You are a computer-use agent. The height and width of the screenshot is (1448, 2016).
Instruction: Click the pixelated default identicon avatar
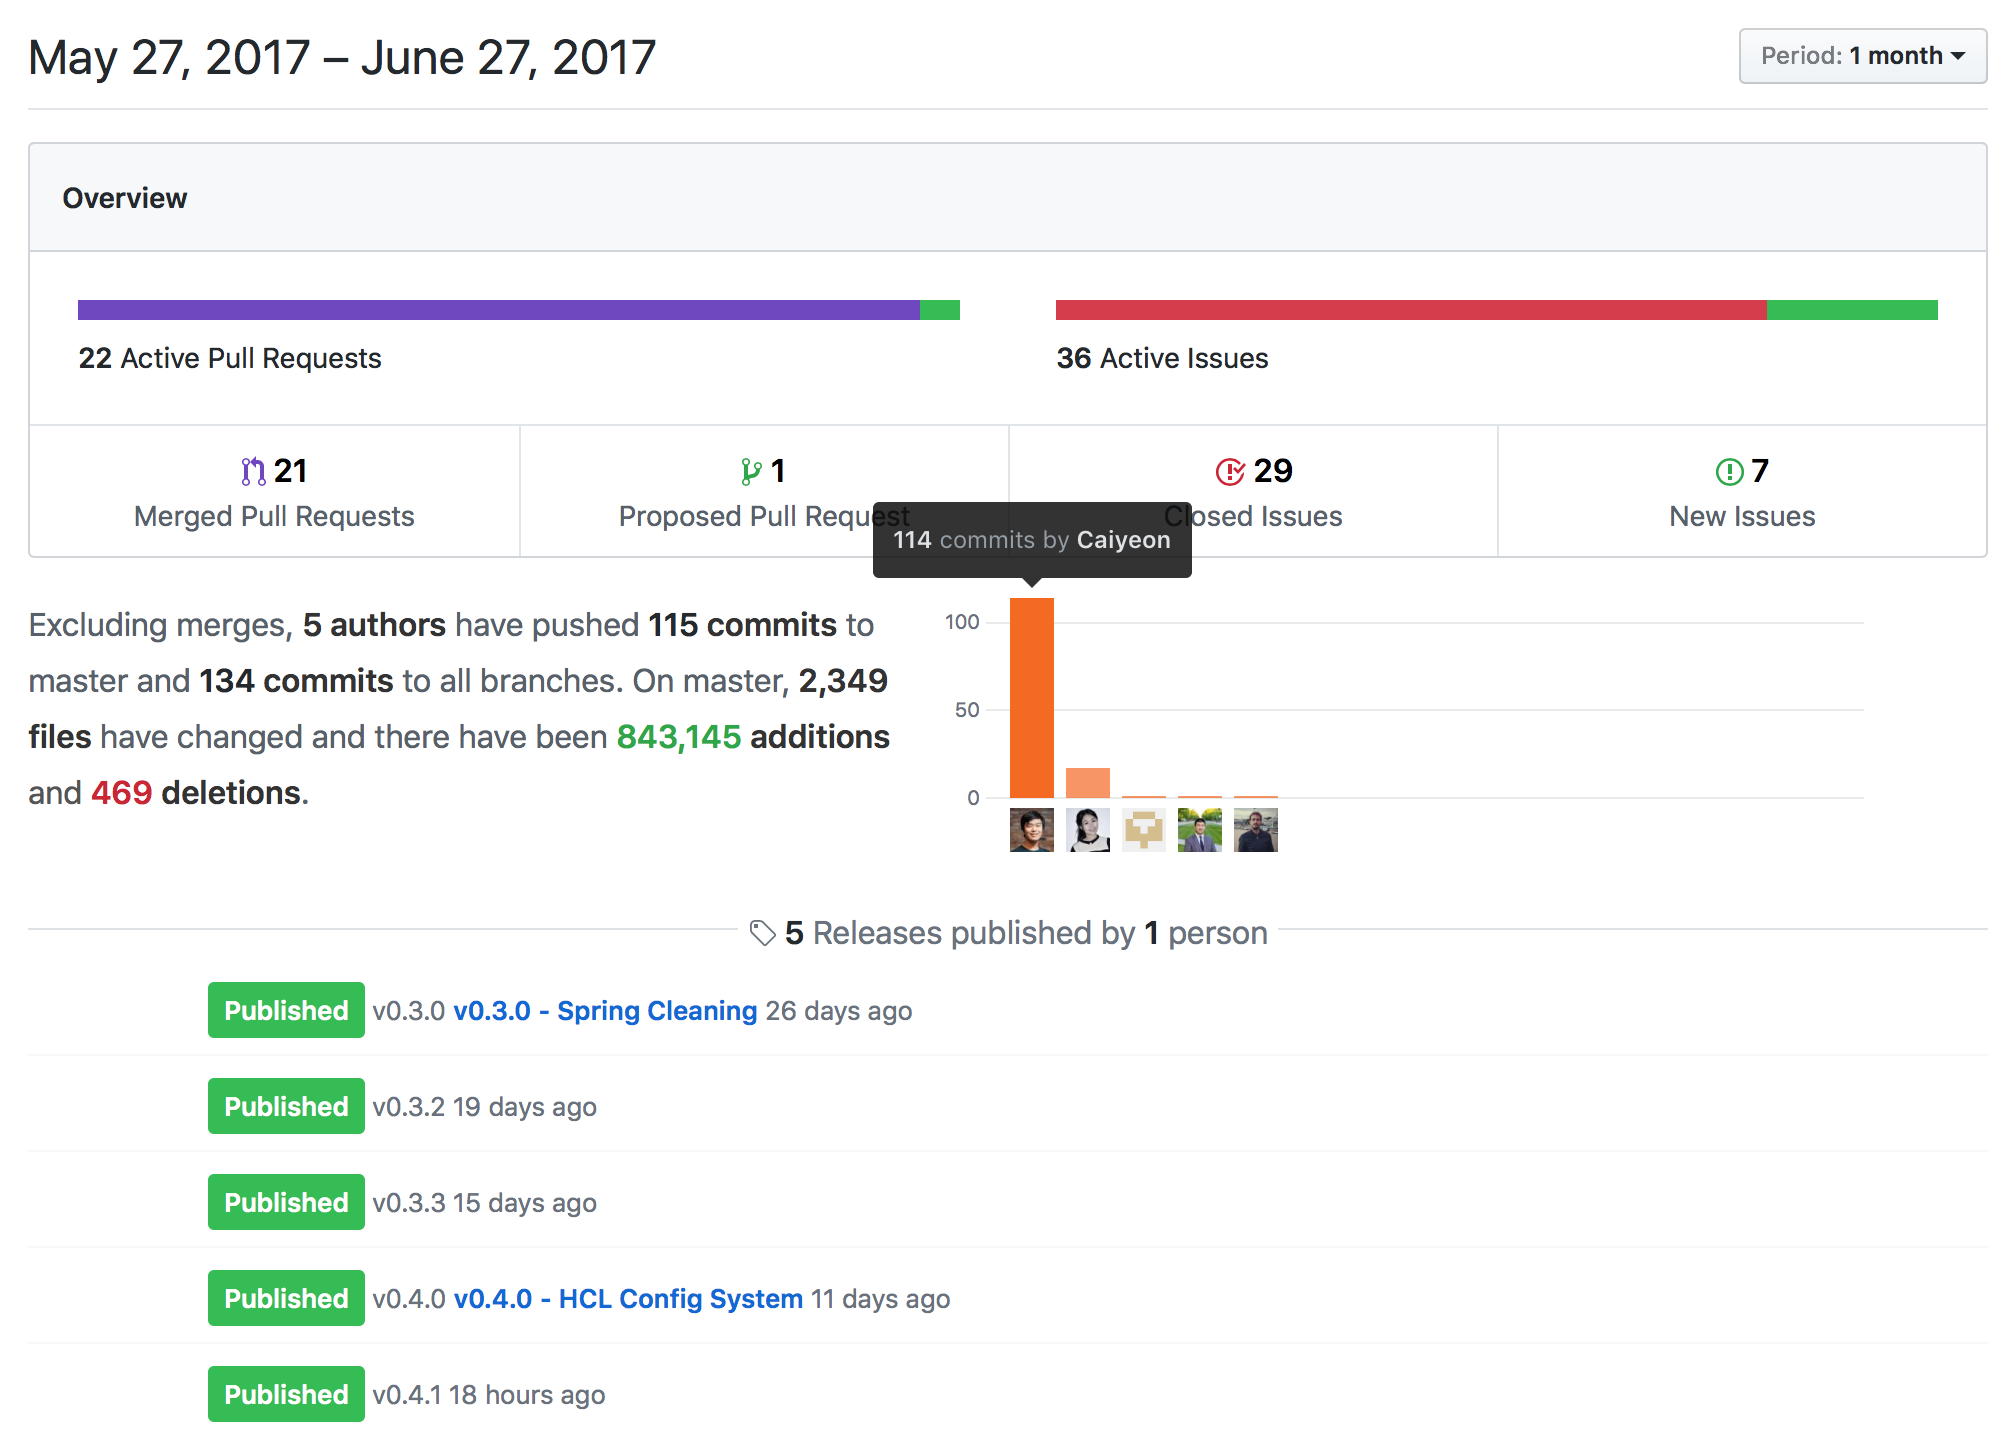pos(1143,830)
